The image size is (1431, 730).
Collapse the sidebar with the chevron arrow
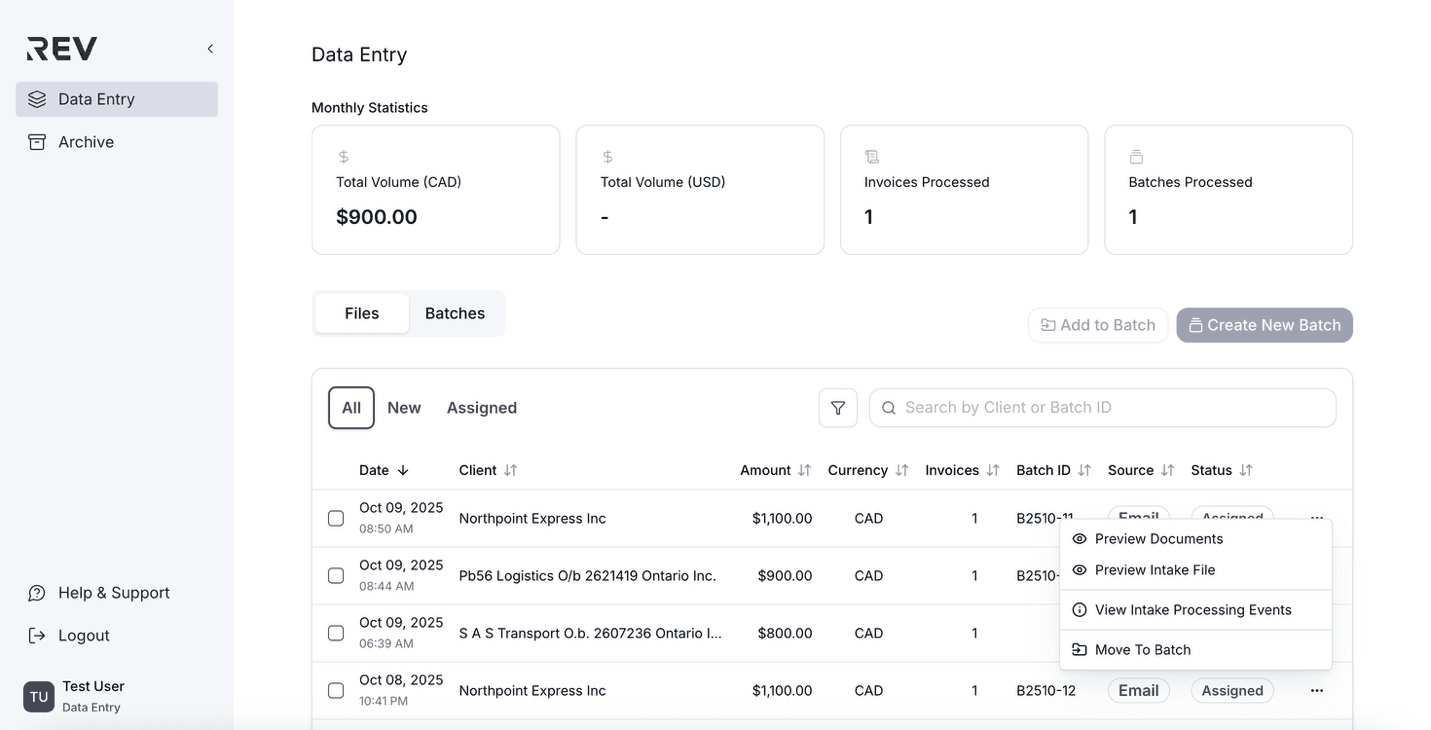tap(210, 49)
